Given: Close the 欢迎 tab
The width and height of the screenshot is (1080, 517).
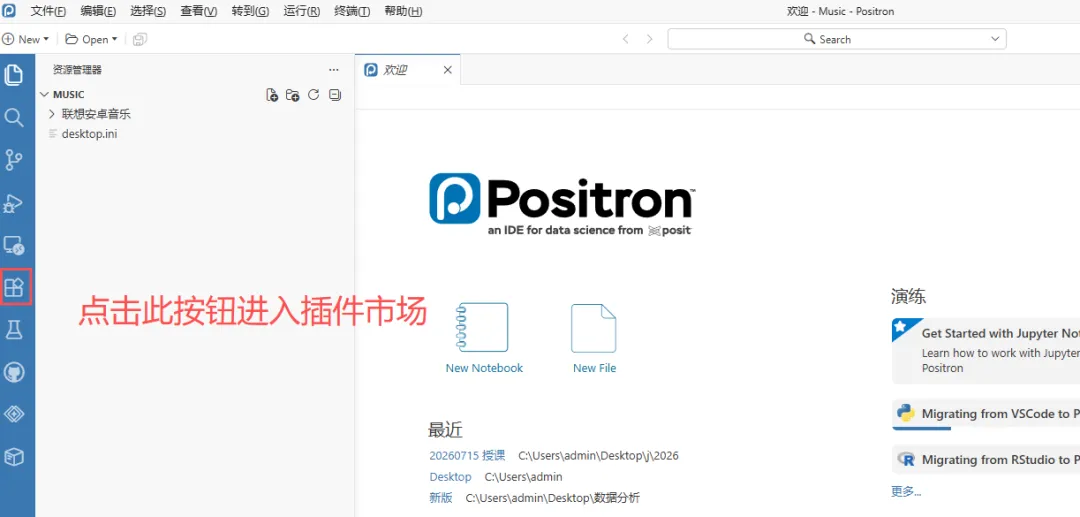Looking at the screenshot, I should tap(448, 70).
